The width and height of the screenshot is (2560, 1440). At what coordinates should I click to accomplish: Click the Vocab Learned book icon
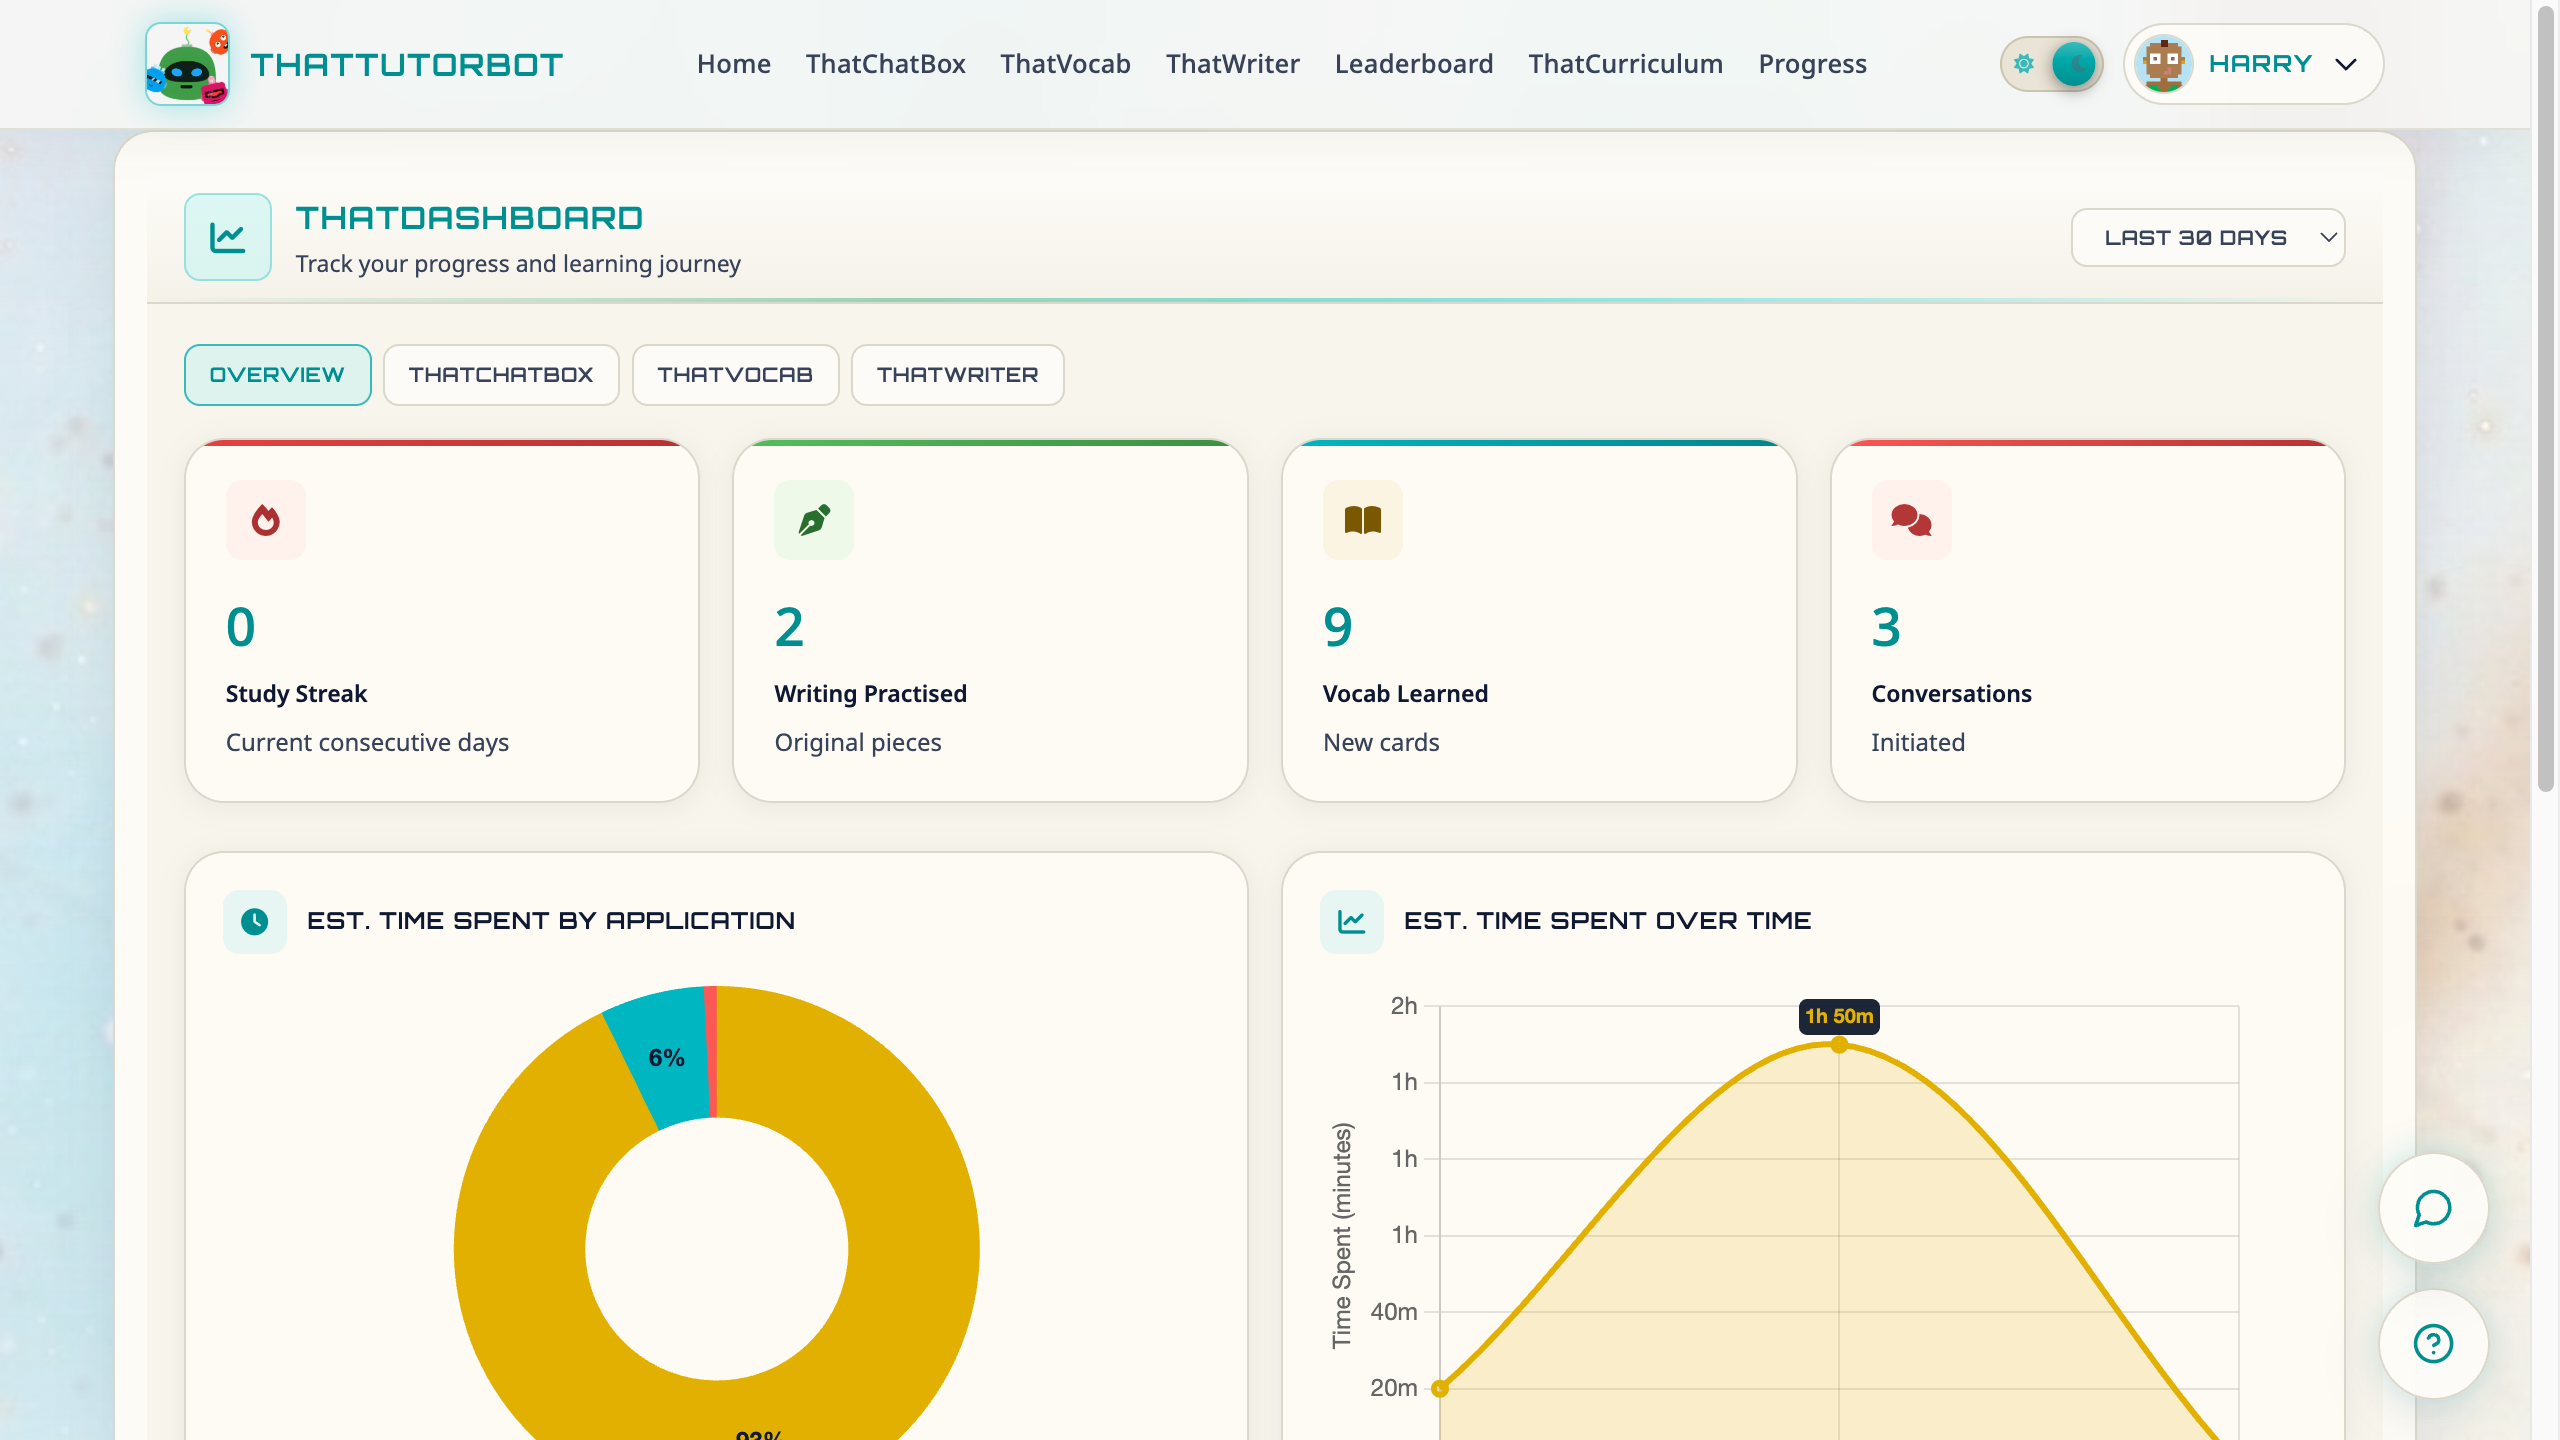pos(1363,520)
